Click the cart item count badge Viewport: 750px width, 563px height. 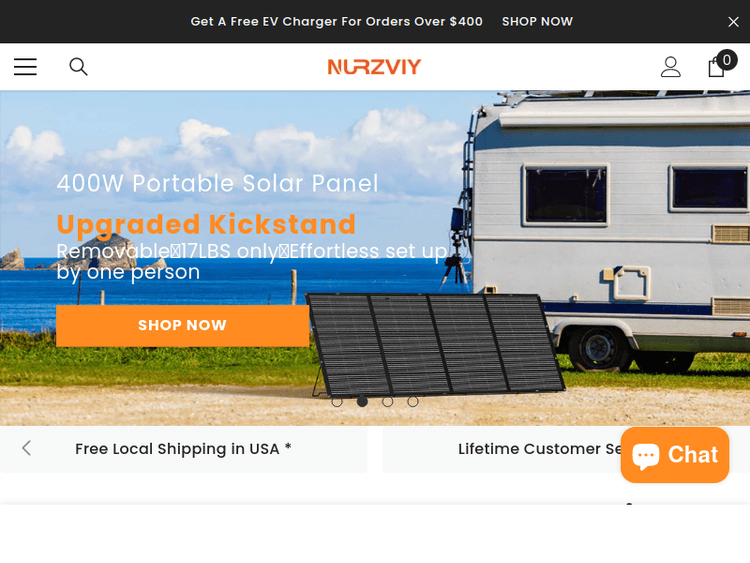tap(727, 60)
